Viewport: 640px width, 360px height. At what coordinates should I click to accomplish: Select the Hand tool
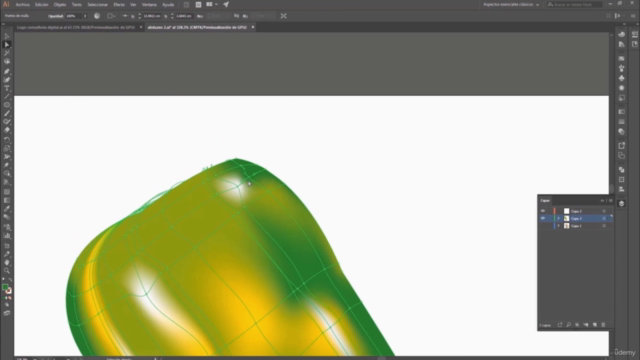7,262
